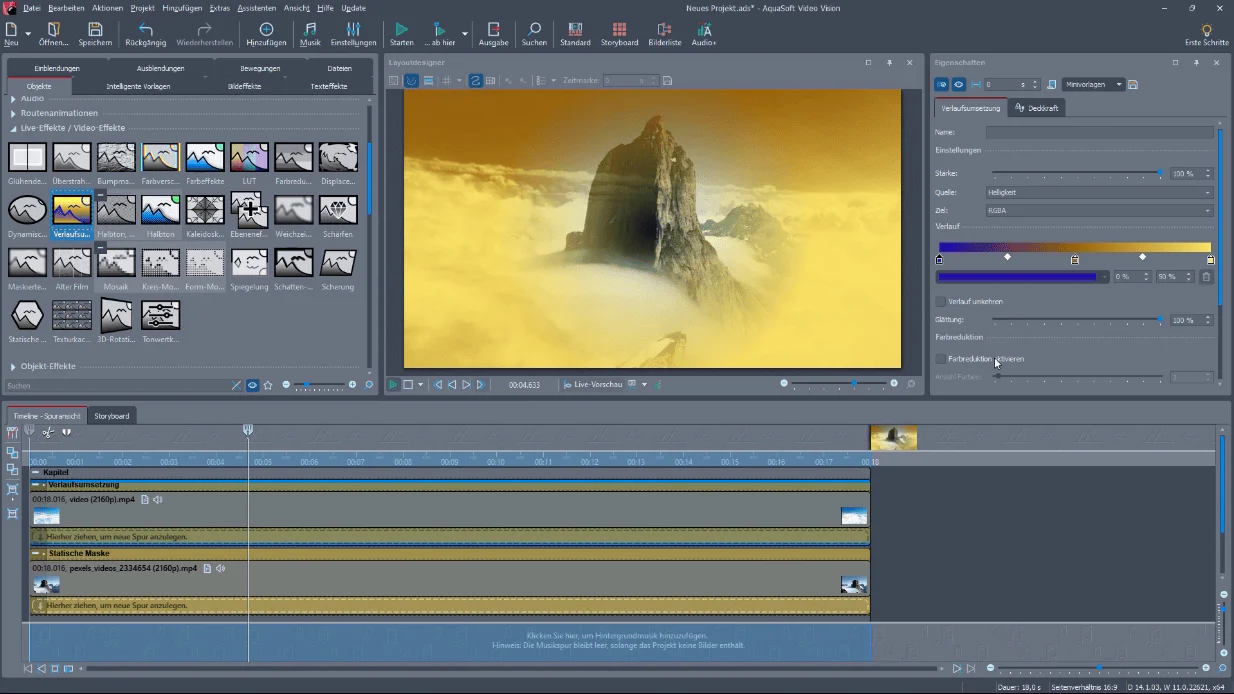Toggle the eye icon in Eigenschaften toolbar
Image resolution: width=1234 pixels, height=694 pixels.
tap(958, 85)
